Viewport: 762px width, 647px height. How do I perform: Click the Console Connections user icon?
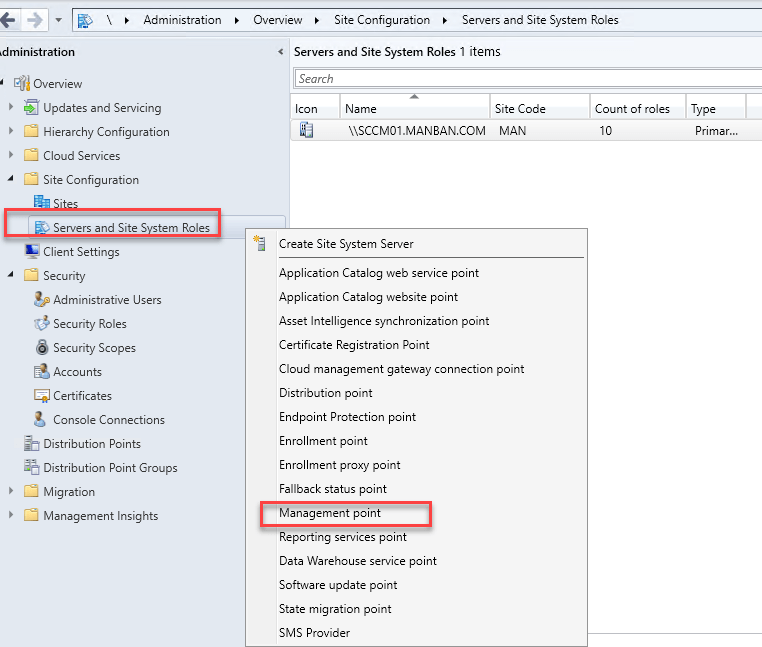tap(41, 419)
